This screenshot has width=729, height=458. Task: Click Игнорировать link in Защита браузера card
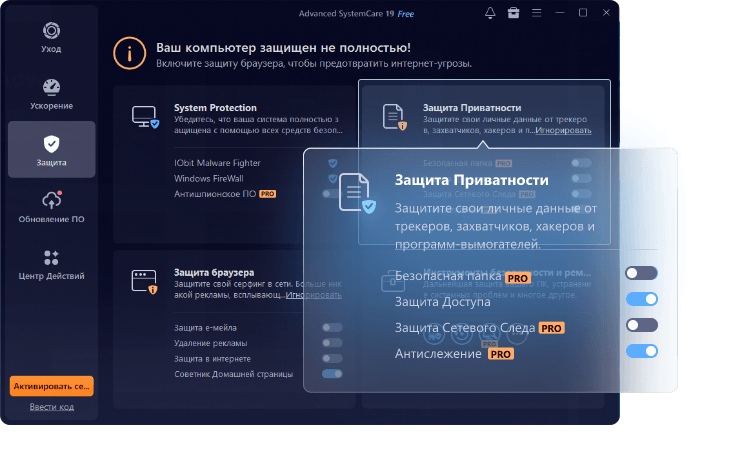click(x=313, y=295)
